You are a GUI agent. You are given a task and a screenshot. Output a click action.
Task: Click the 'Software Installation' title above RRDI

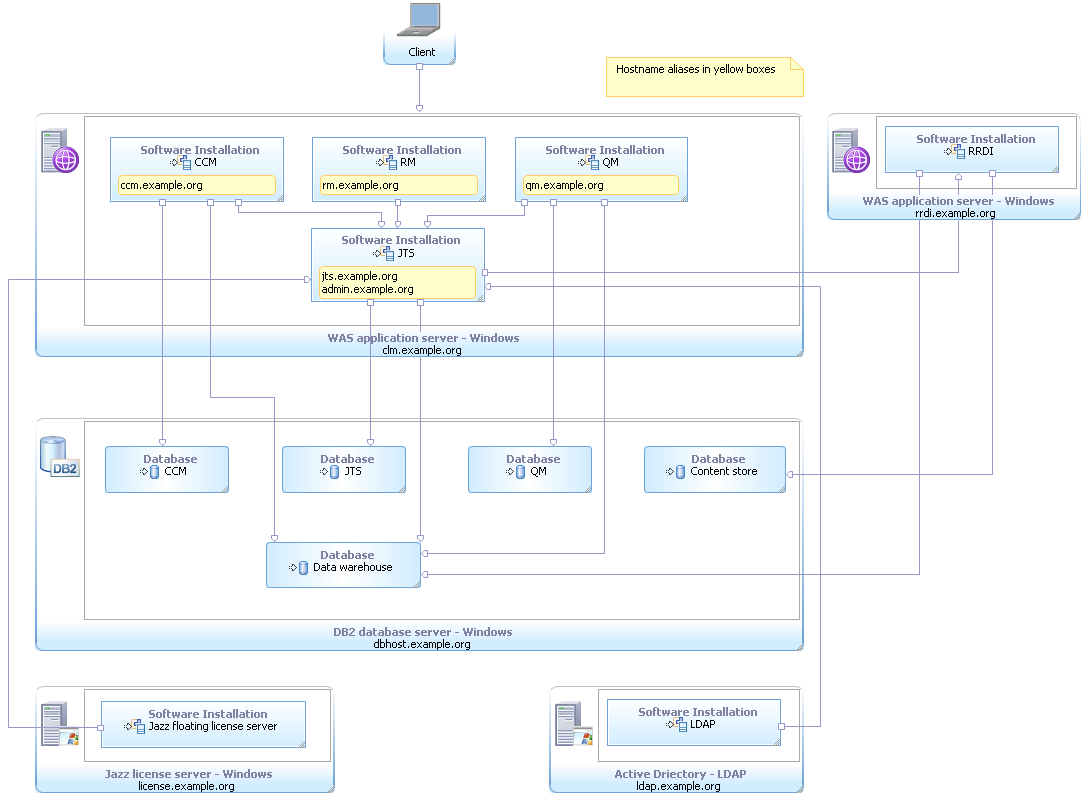coord(975,139)
